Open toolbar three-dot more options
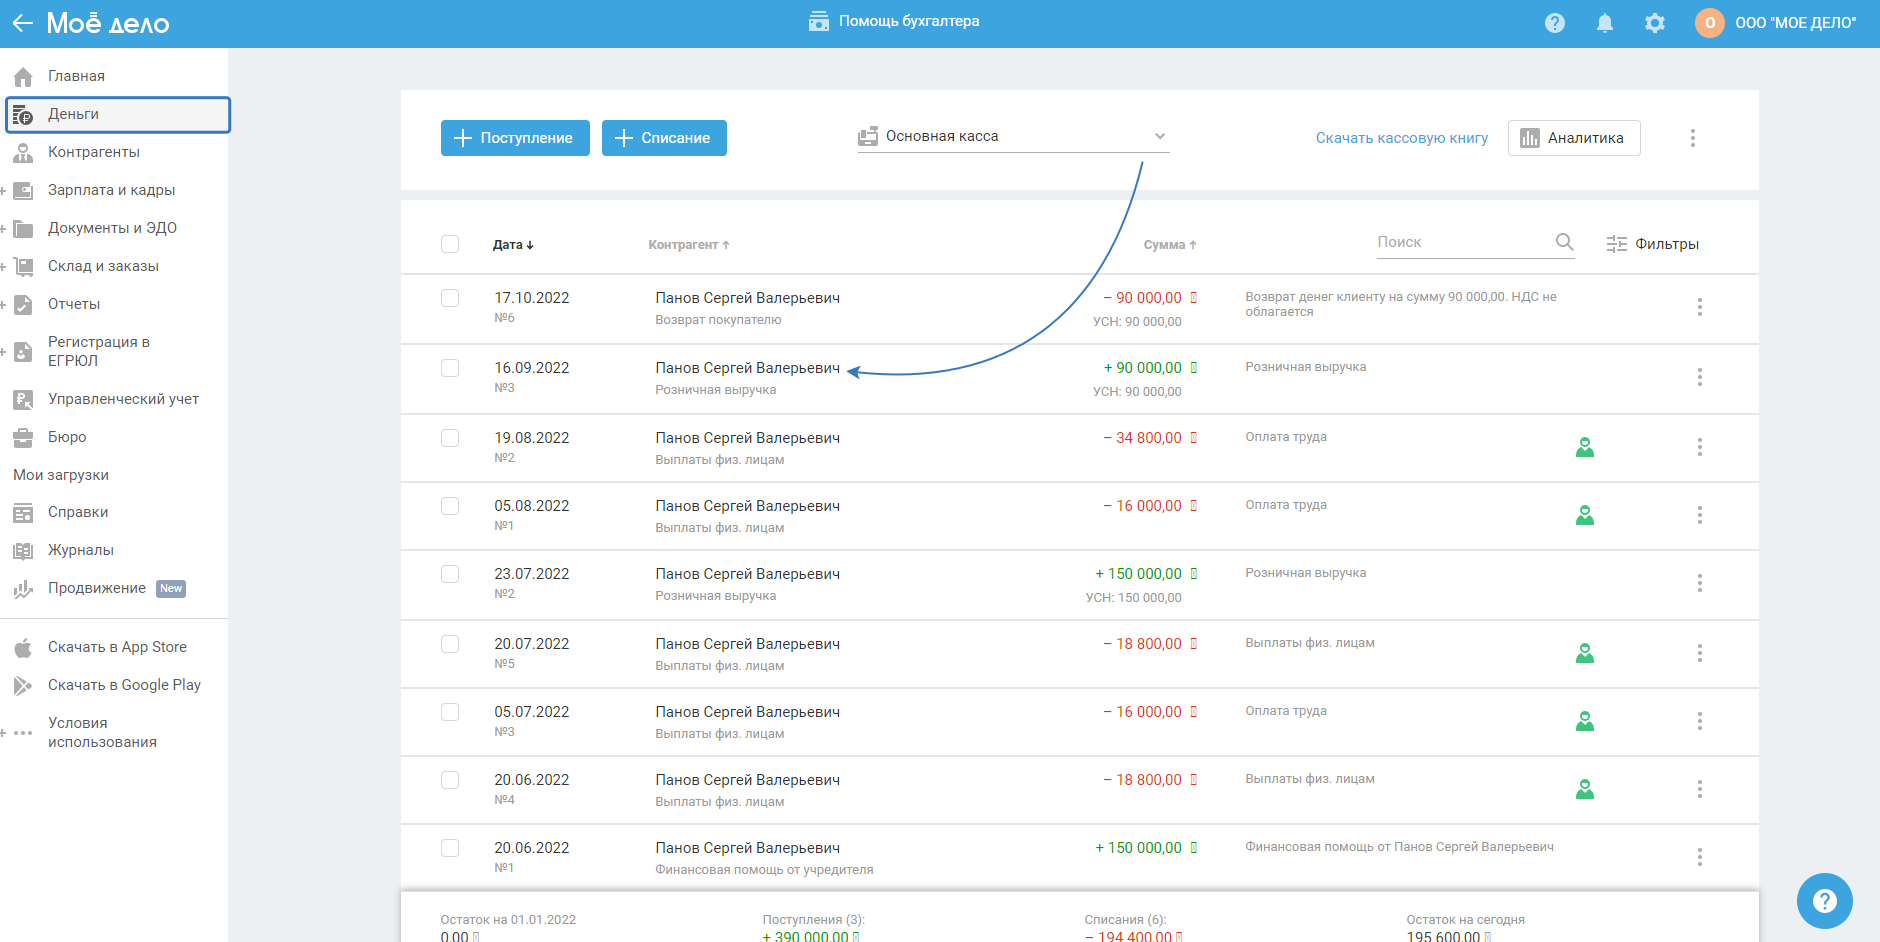 point(1692,138)
